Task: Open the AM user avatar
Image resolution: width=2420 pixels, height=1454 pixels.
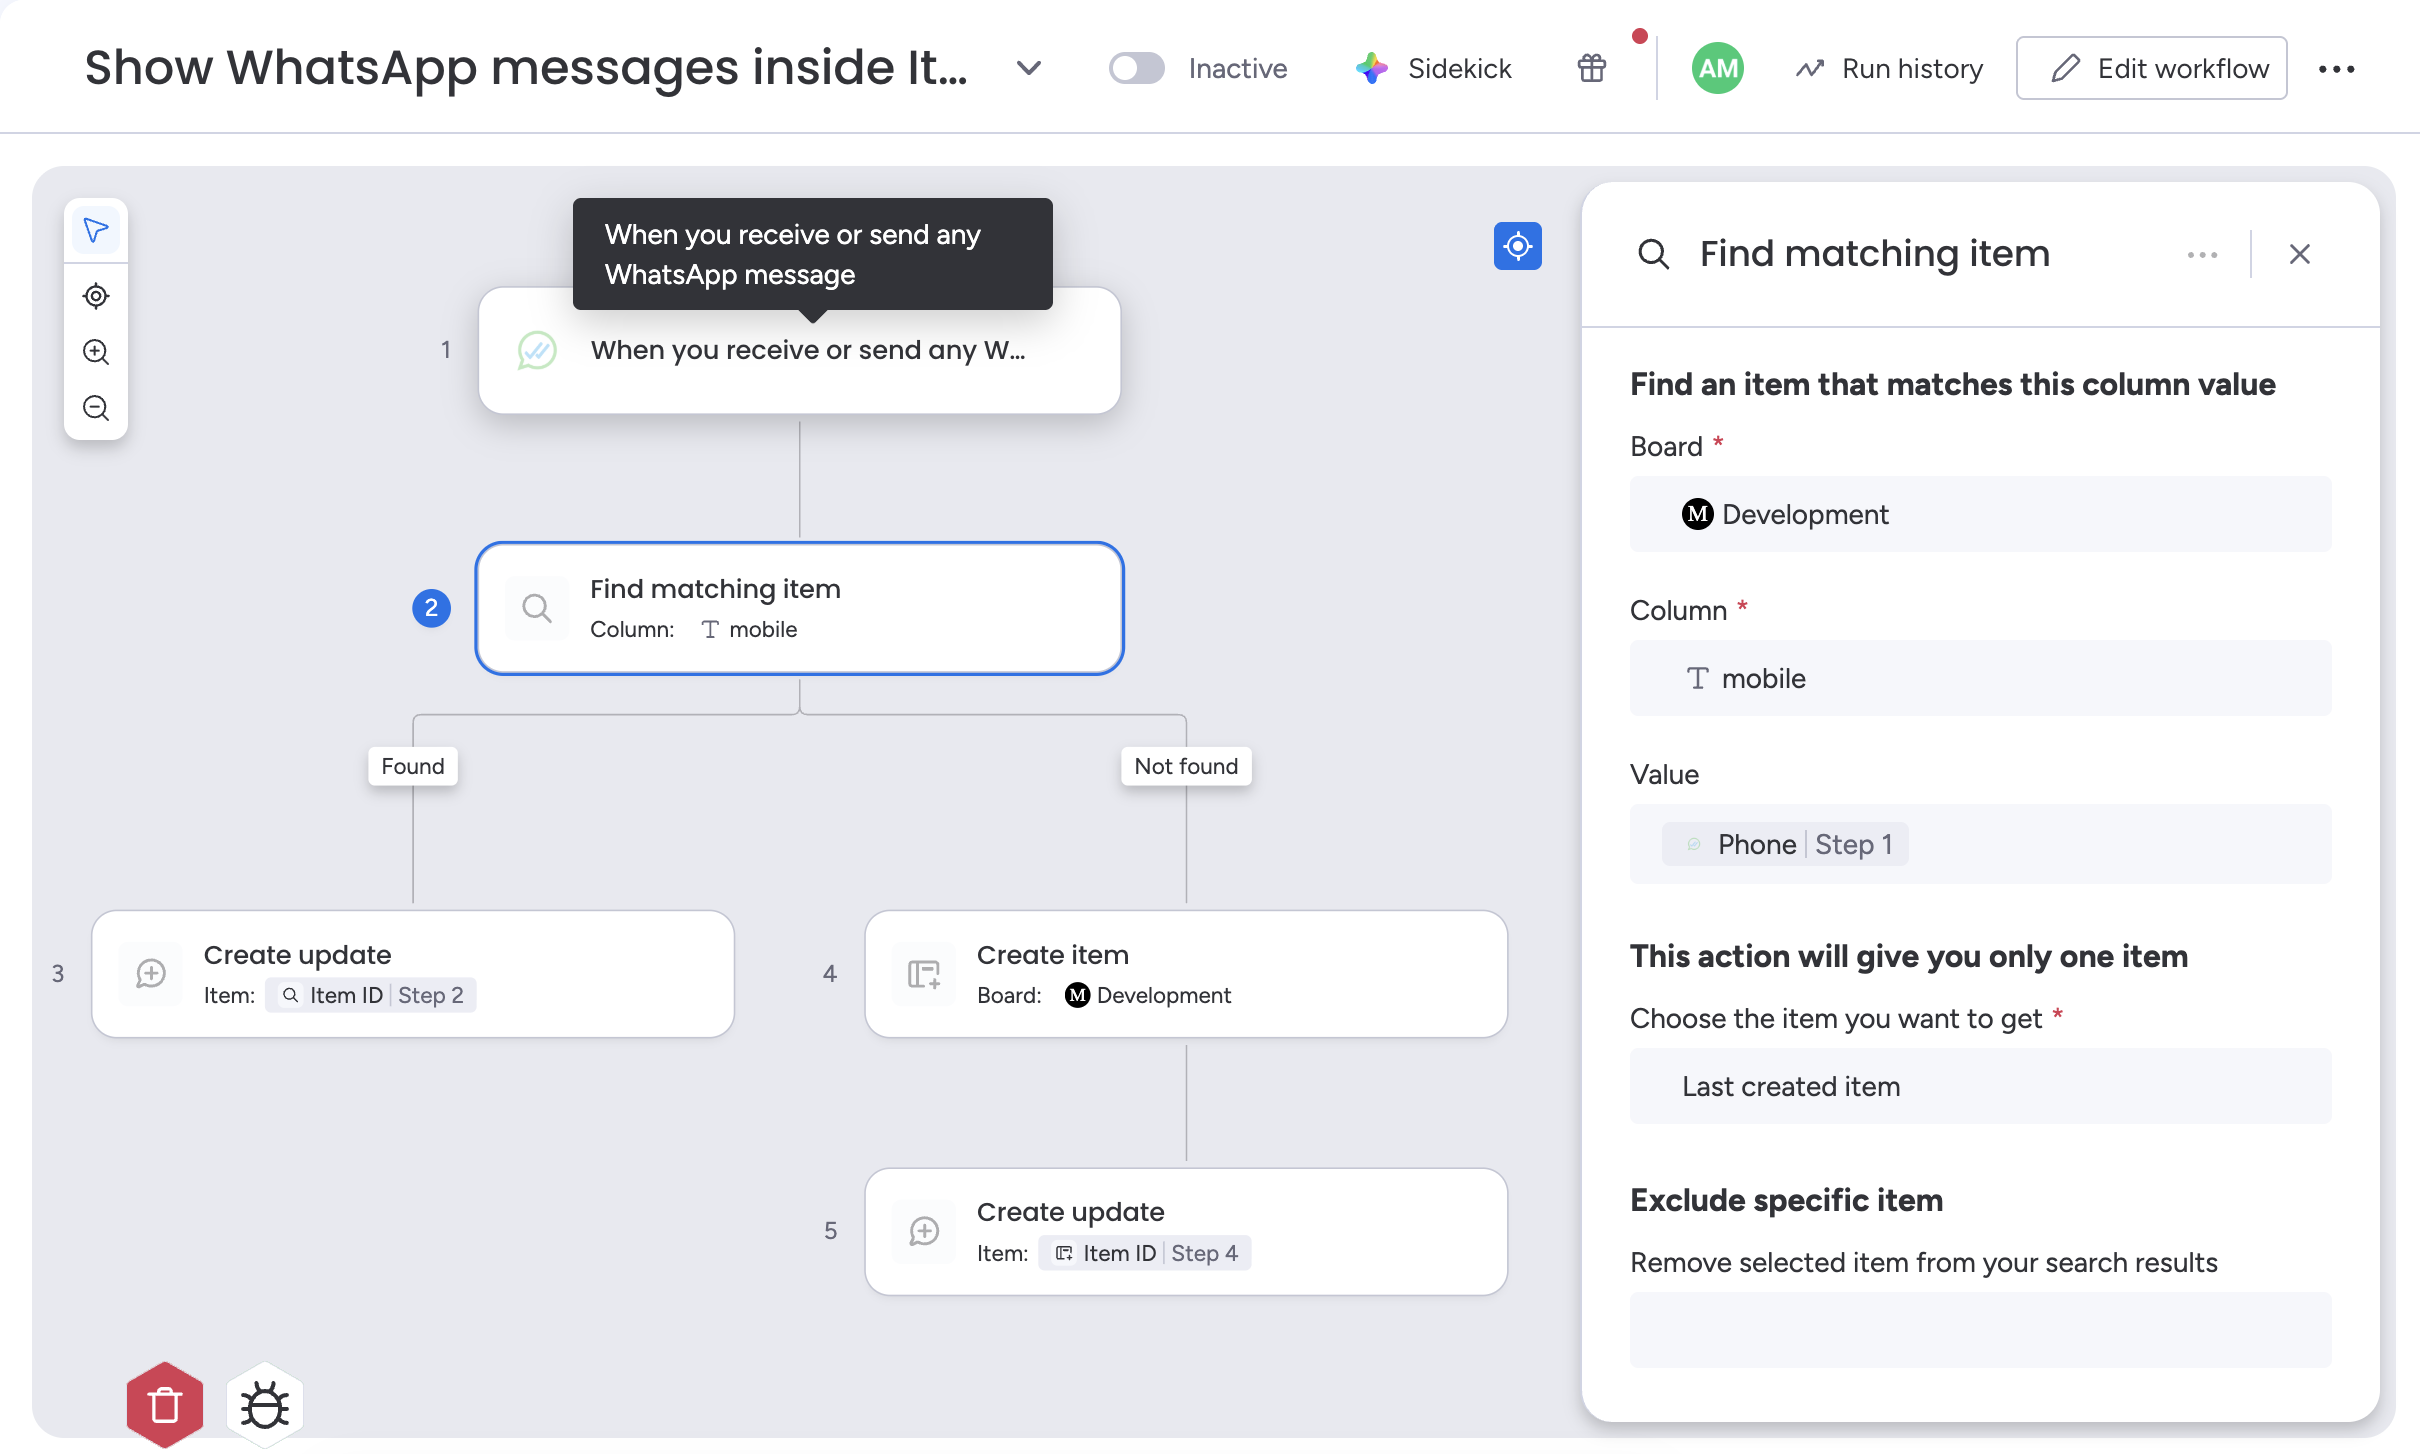Action: pyautogui.click(x=1717, y=68)
